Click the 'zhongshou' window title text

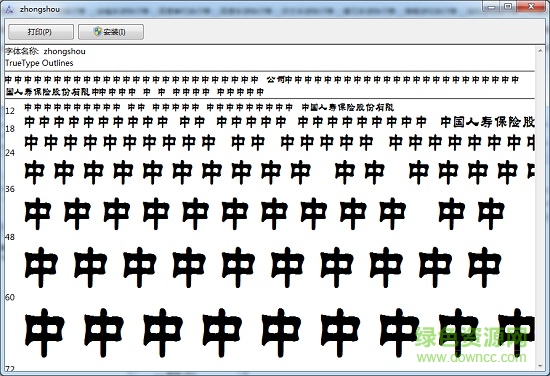(x=40, y=9)
